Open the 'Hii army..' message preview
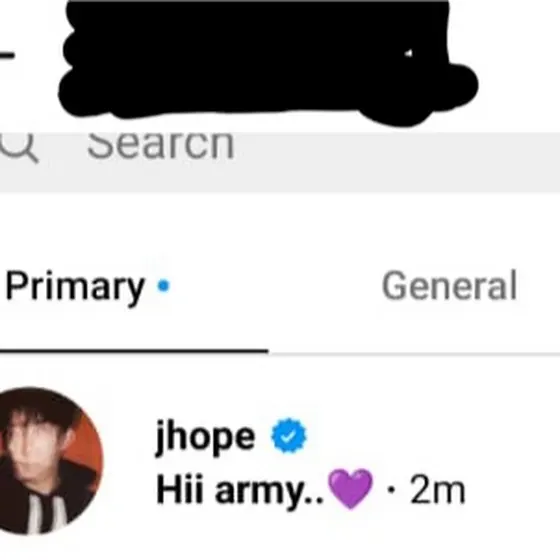Viewport: 560px width, 560px height. pyautogui.click(x=240, y=491)
